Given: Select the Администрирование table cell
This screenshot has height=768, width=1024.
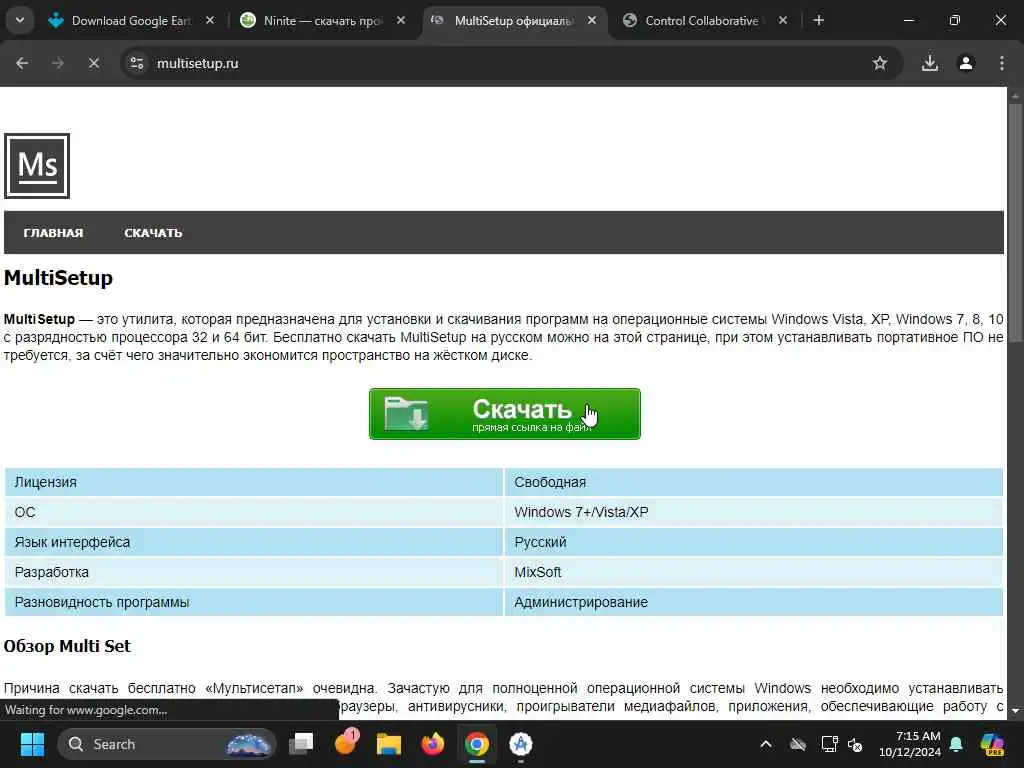Looking at the screenshot, I should 754,602.
